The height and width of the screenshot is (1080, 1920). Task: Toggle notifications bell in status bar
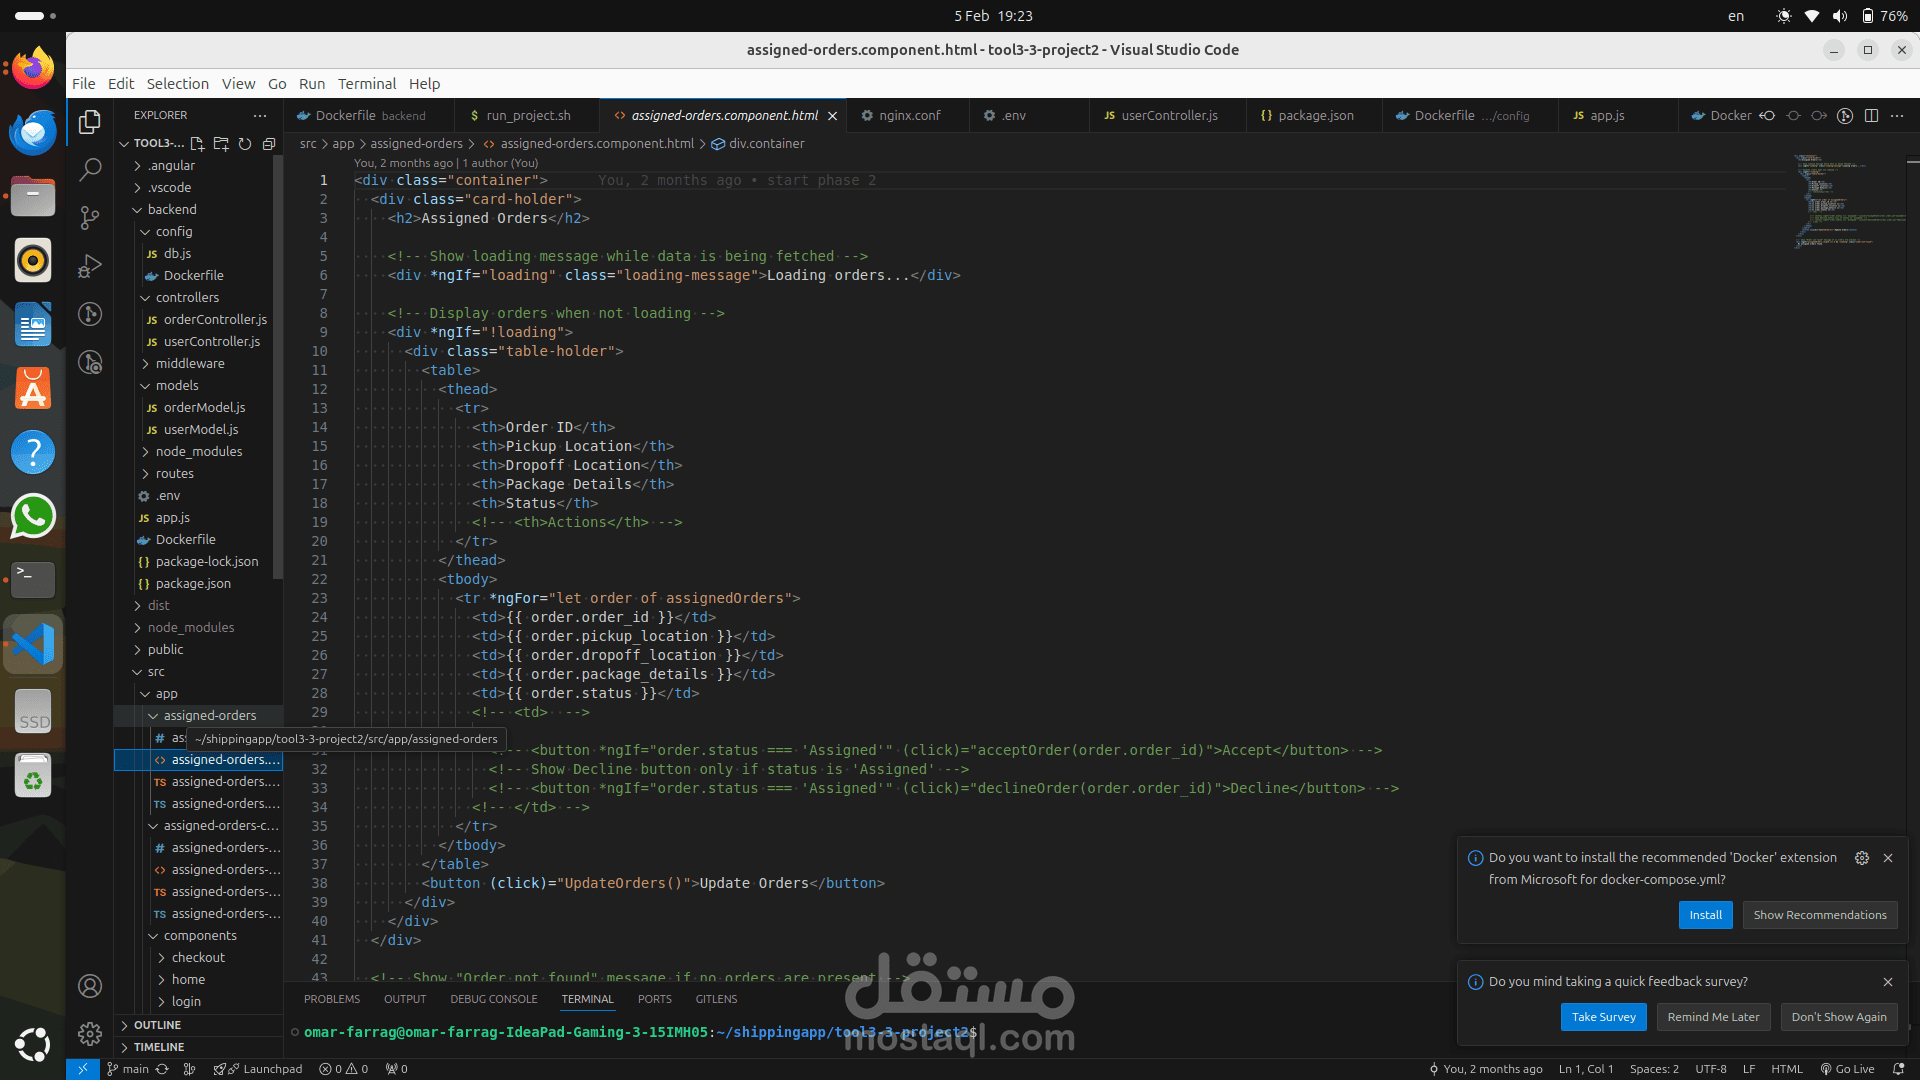click(1898, 1069)
